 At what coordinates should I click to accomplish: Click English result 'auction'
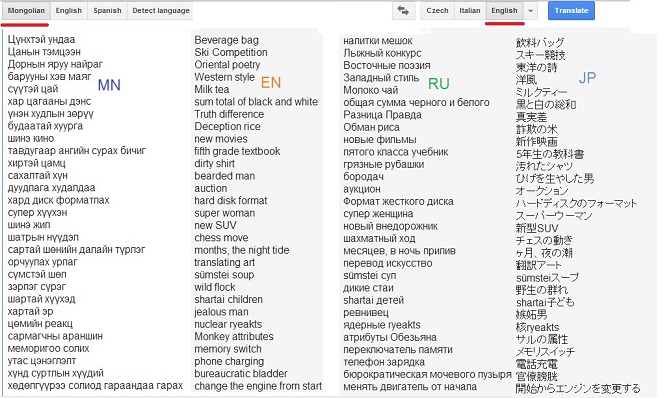tap(211, 188)
